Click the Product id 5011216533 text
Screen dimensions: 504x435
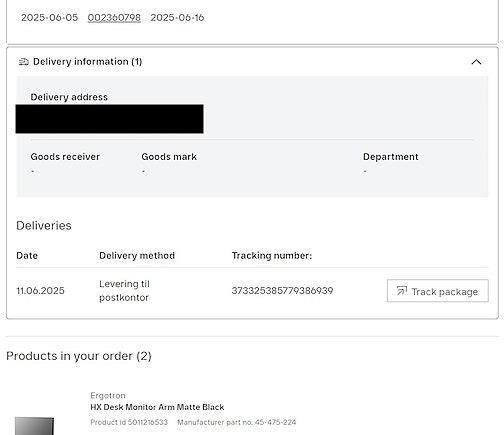[x=129, y=422]
